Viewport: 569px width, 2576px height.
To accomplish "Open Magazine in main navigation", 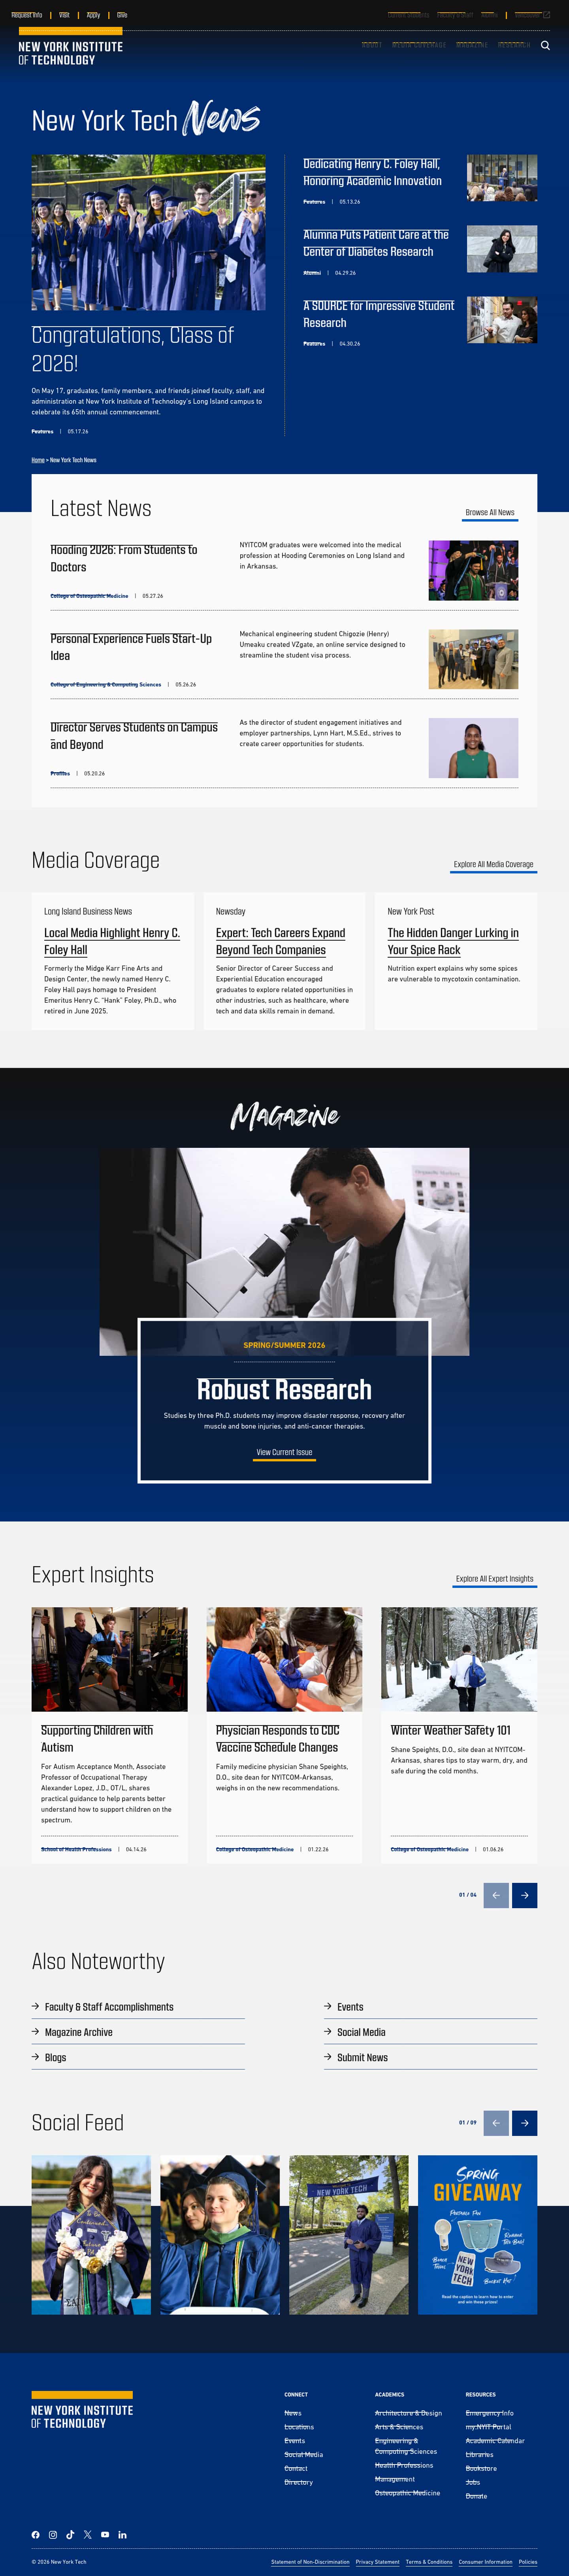I will pos(472,45).
